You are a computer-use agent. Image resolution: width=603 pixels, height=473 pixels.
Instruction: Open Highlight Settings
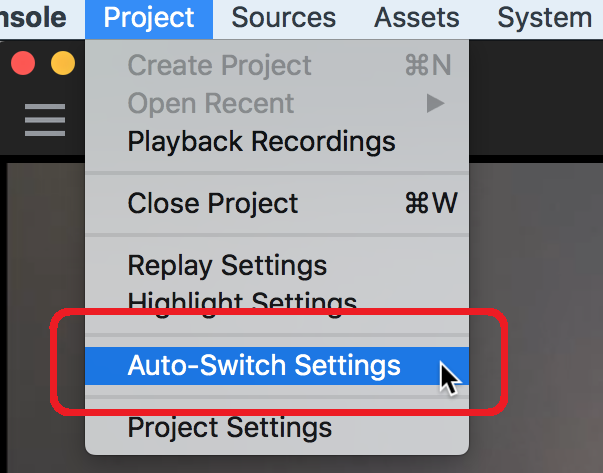pos(277,303)
